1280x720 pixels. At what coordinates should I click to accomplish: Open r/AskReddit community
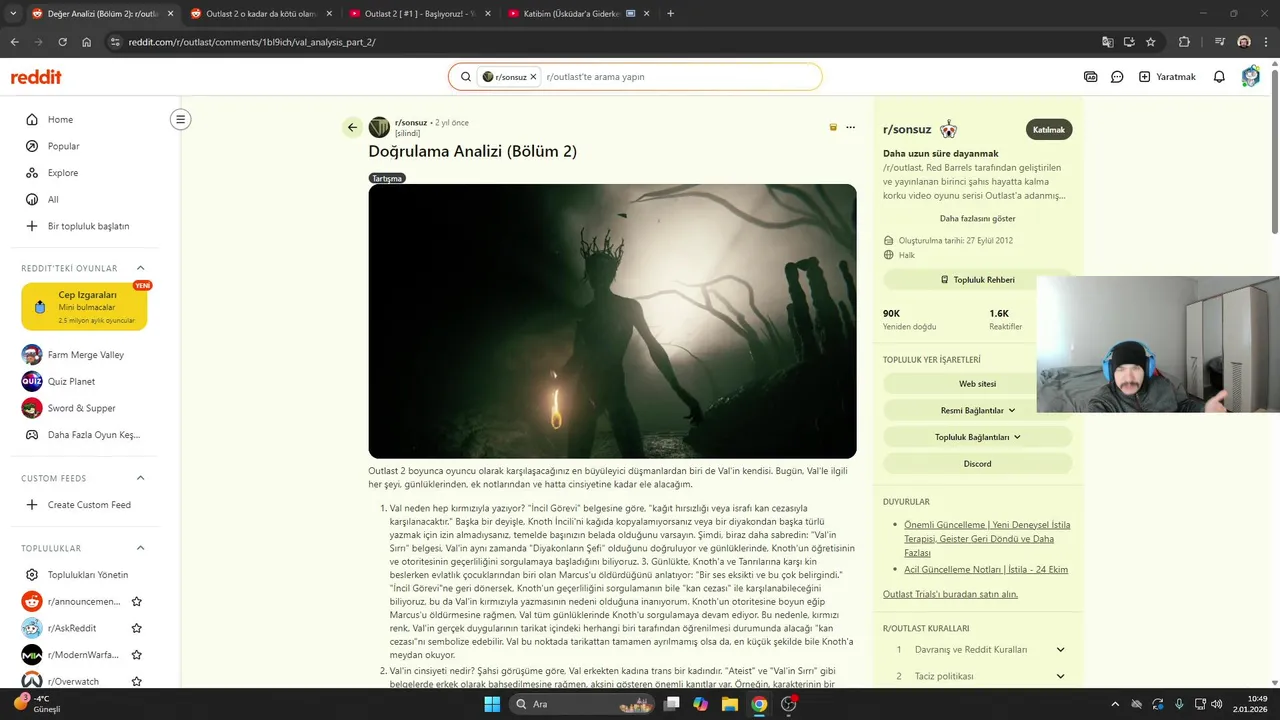point(72,628)
